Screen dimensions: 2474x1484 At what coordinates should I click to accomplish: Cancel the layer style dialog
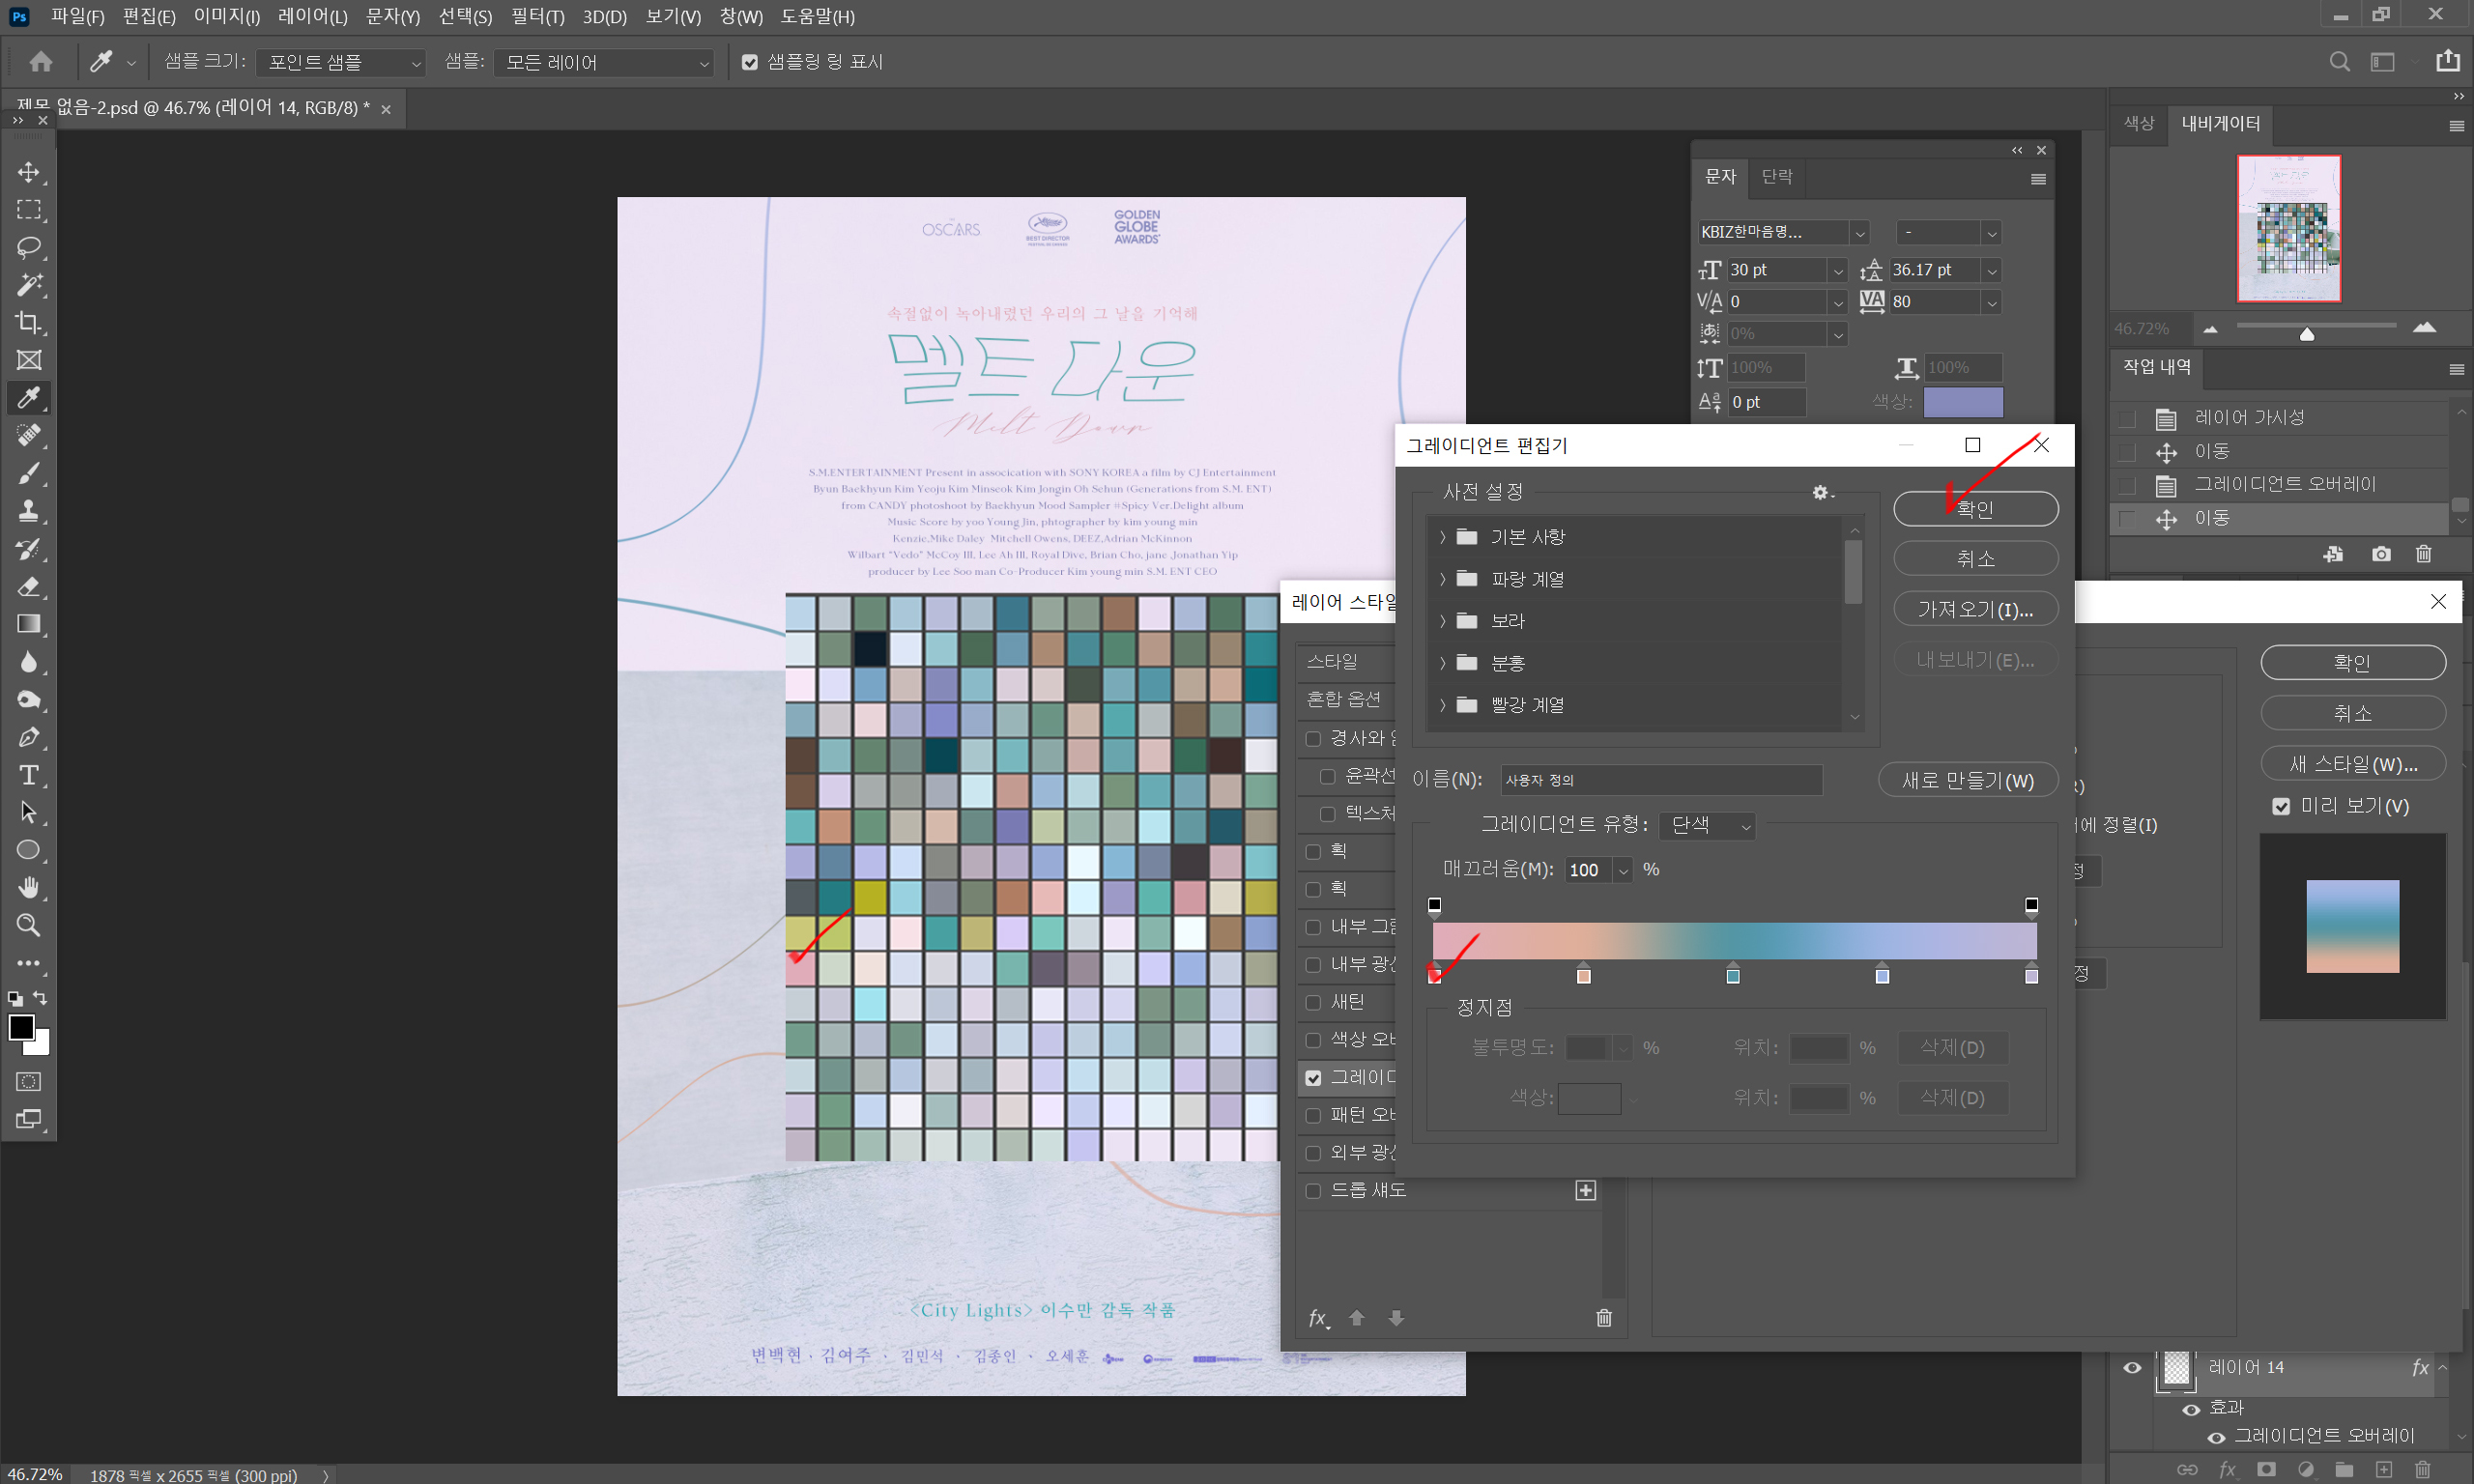(x=2353, y=713)
